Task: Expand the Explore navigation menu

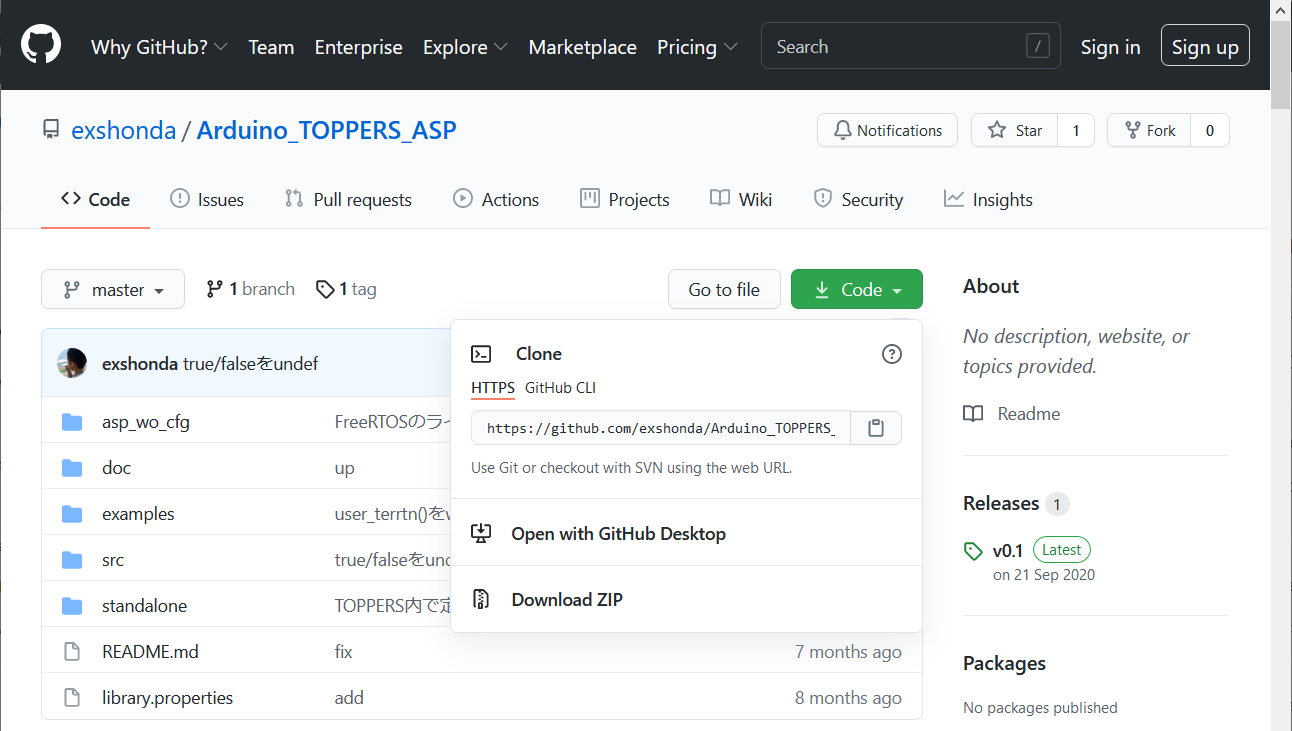Action: pos(465,47)
